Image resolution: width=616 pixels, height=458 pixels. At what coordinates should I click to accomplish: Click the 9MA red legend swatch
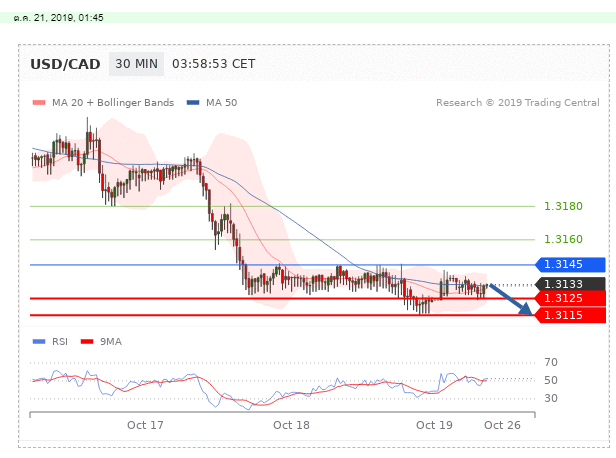(x=87, y=342)
